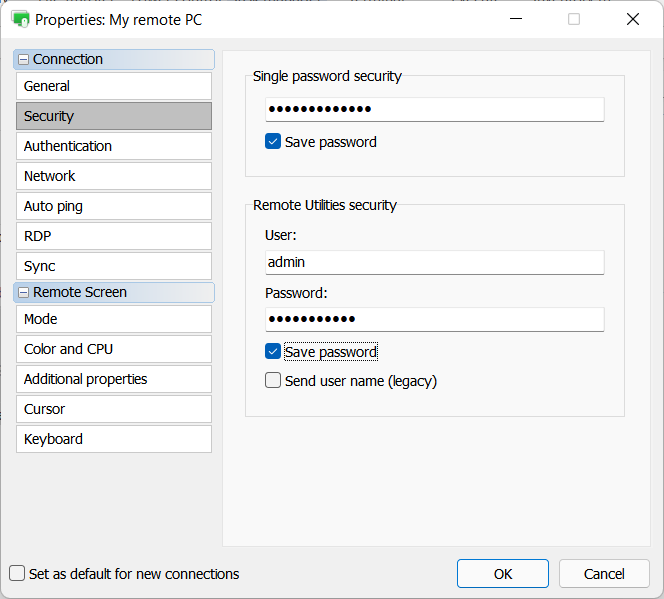Toggle Save password under Remote Utilities security

click(273, 352)
